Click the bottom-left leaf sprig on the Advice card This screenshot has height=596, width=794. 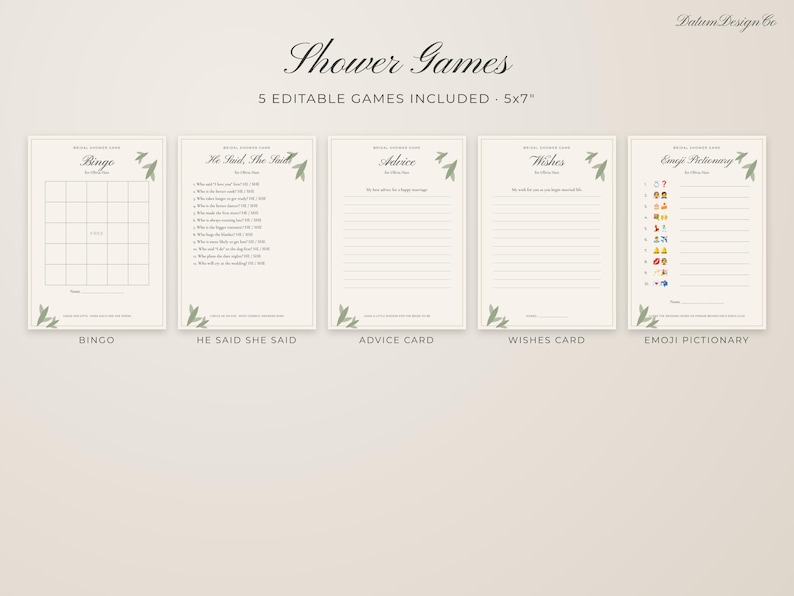[347, 316]
